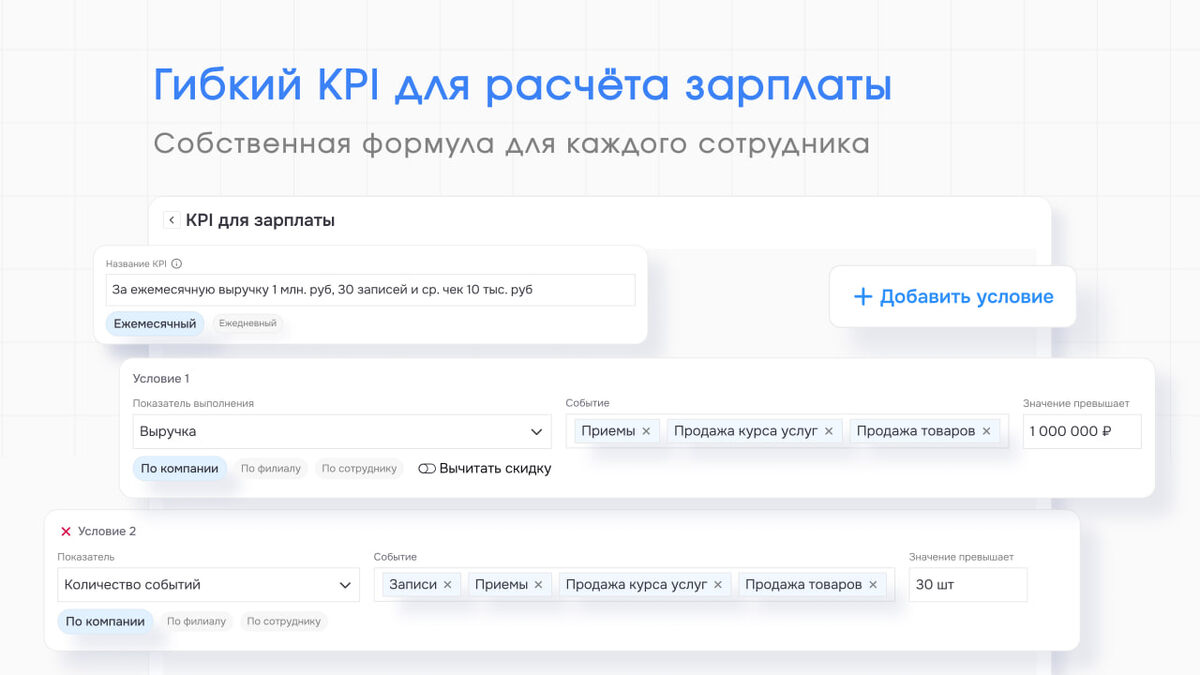This screenshot has width=1200, height=675.
Task: Open info tooltip next to Название KPI
Action: click(177, 264)
